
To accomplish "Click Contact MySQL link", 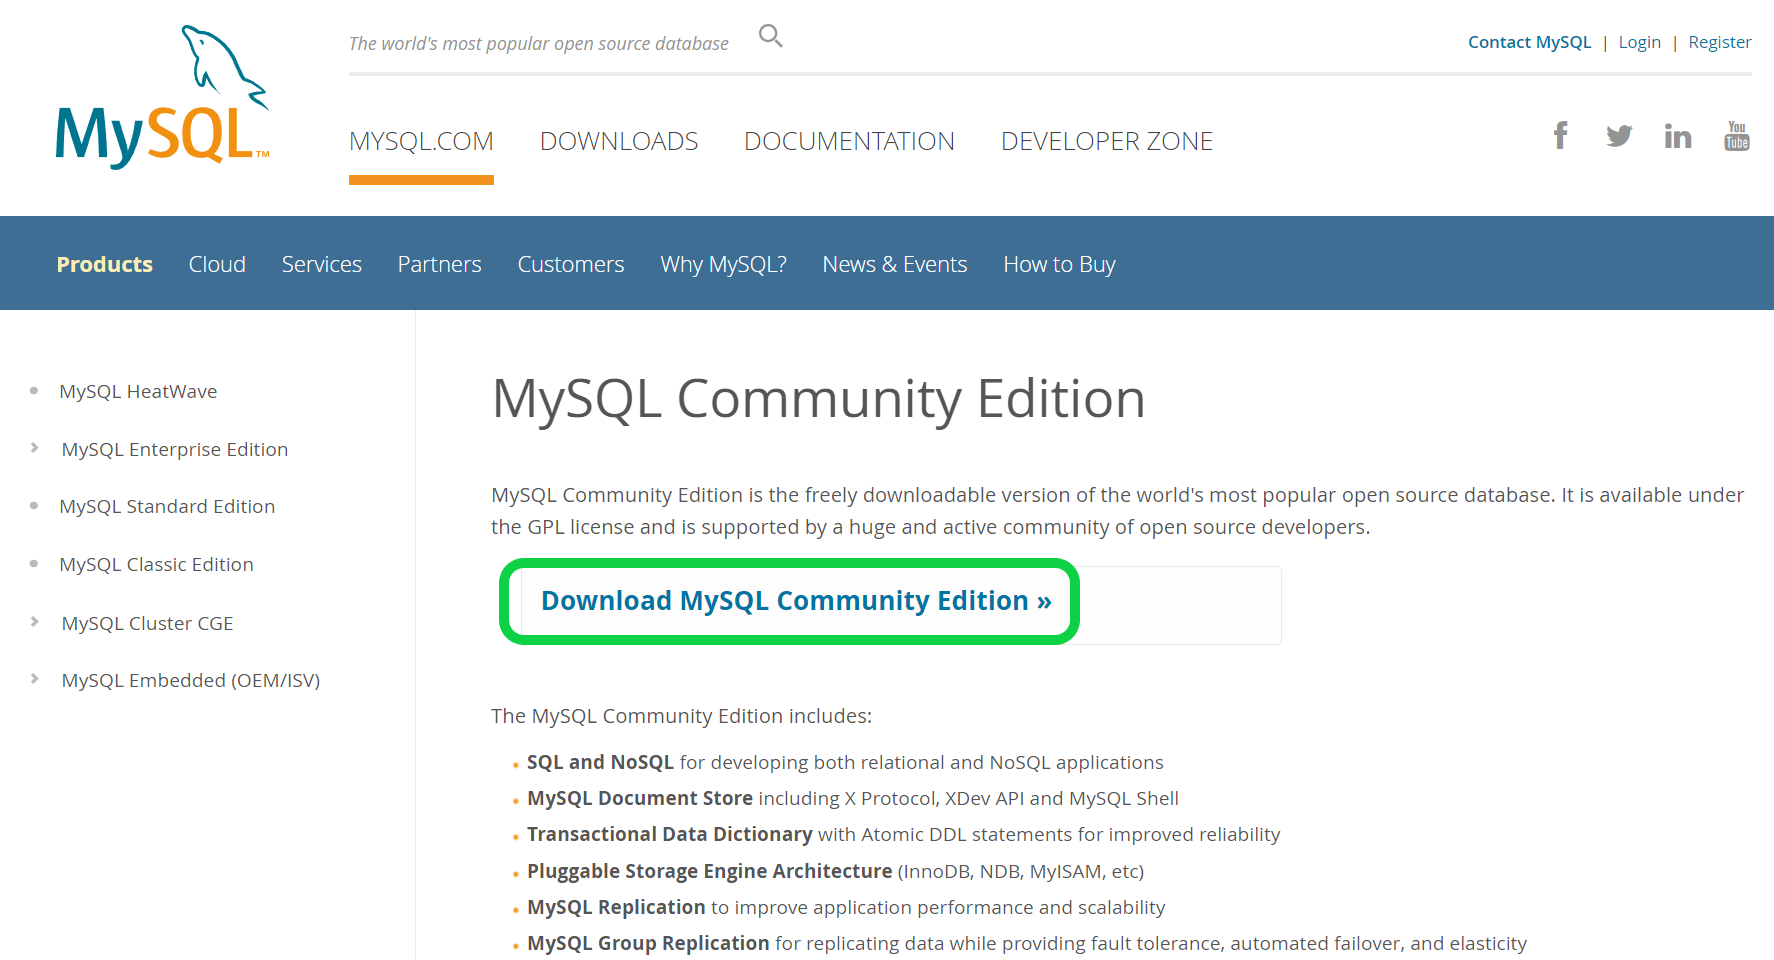I will point(1529,42).
